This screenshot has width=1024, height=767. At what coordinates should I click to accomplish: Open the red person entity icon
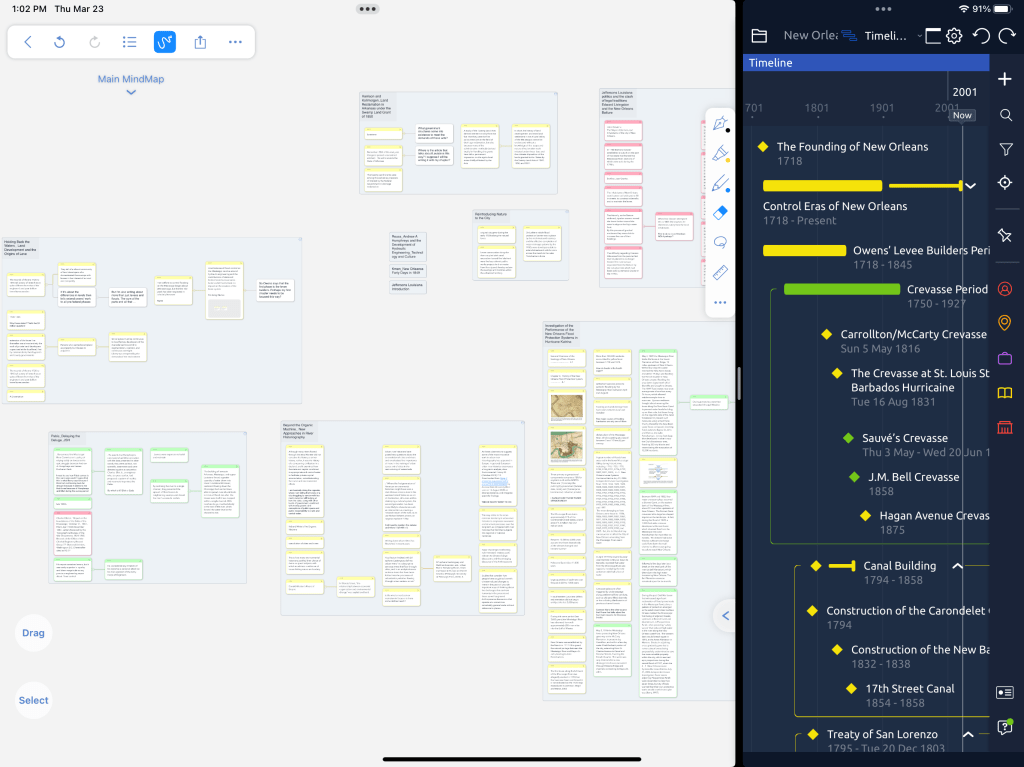[x=1005, y=289]
